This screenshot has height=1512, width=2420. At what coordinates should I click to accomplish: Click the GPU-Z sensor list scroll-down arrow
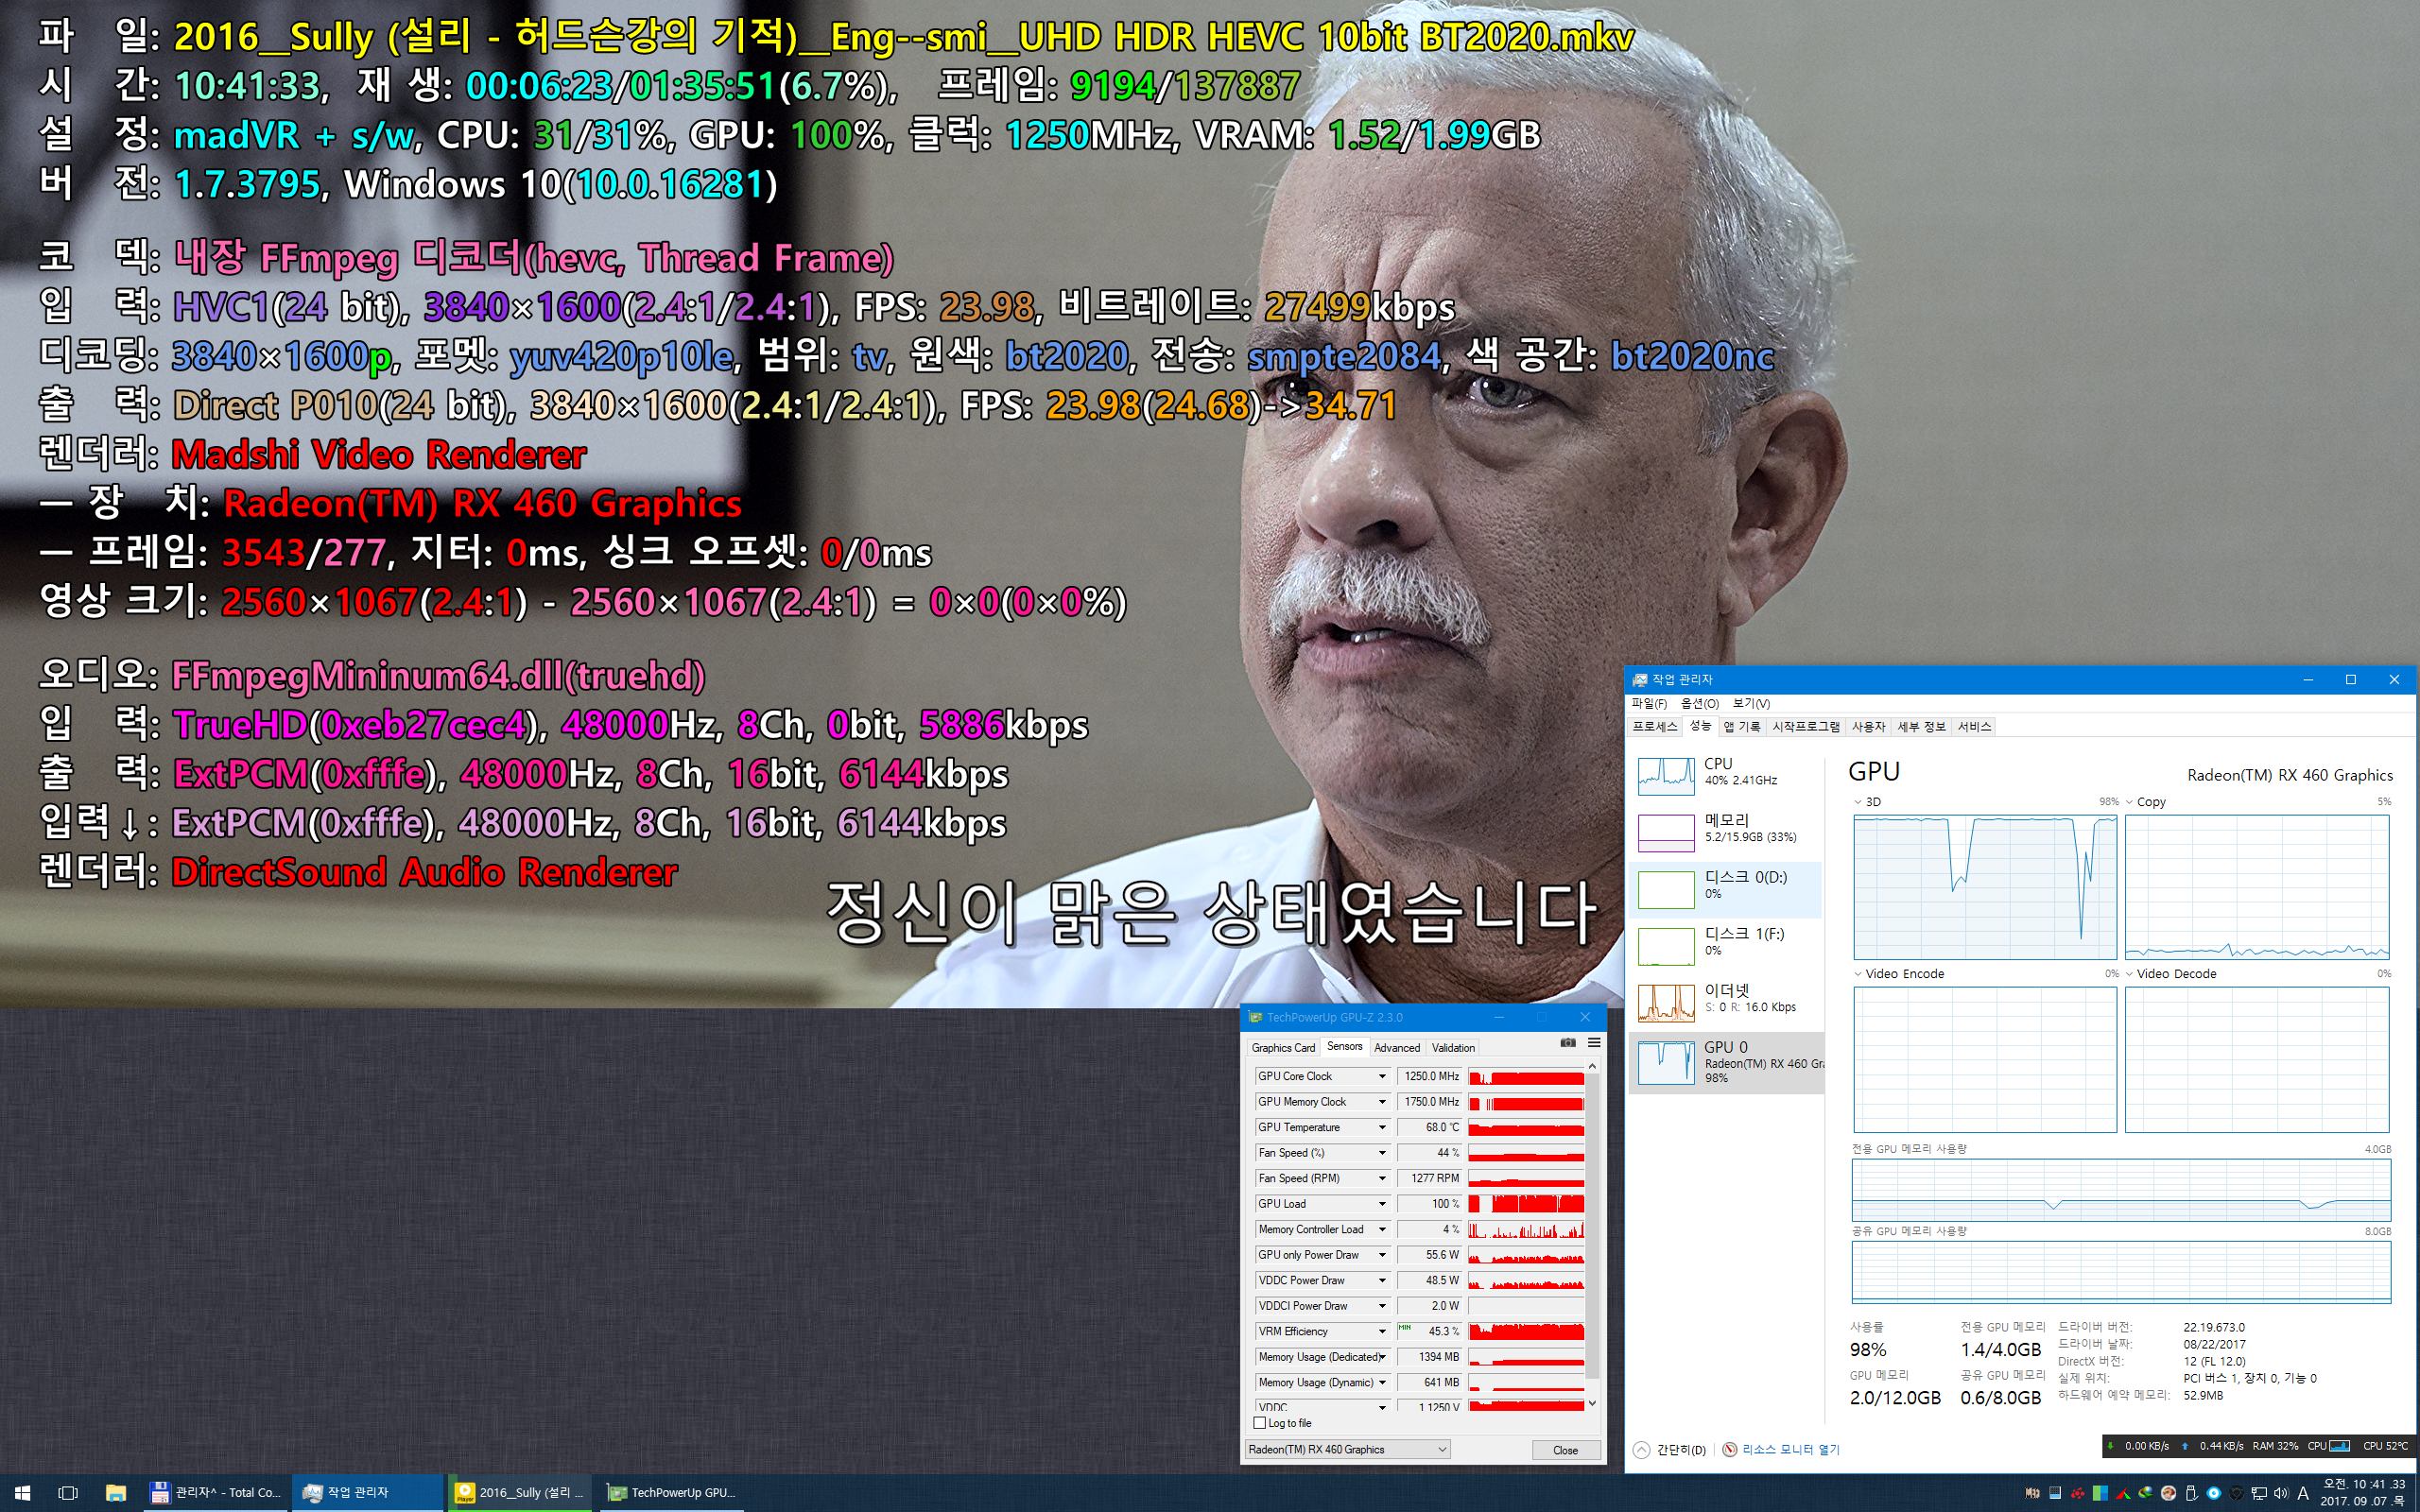pos(1592,1403)
